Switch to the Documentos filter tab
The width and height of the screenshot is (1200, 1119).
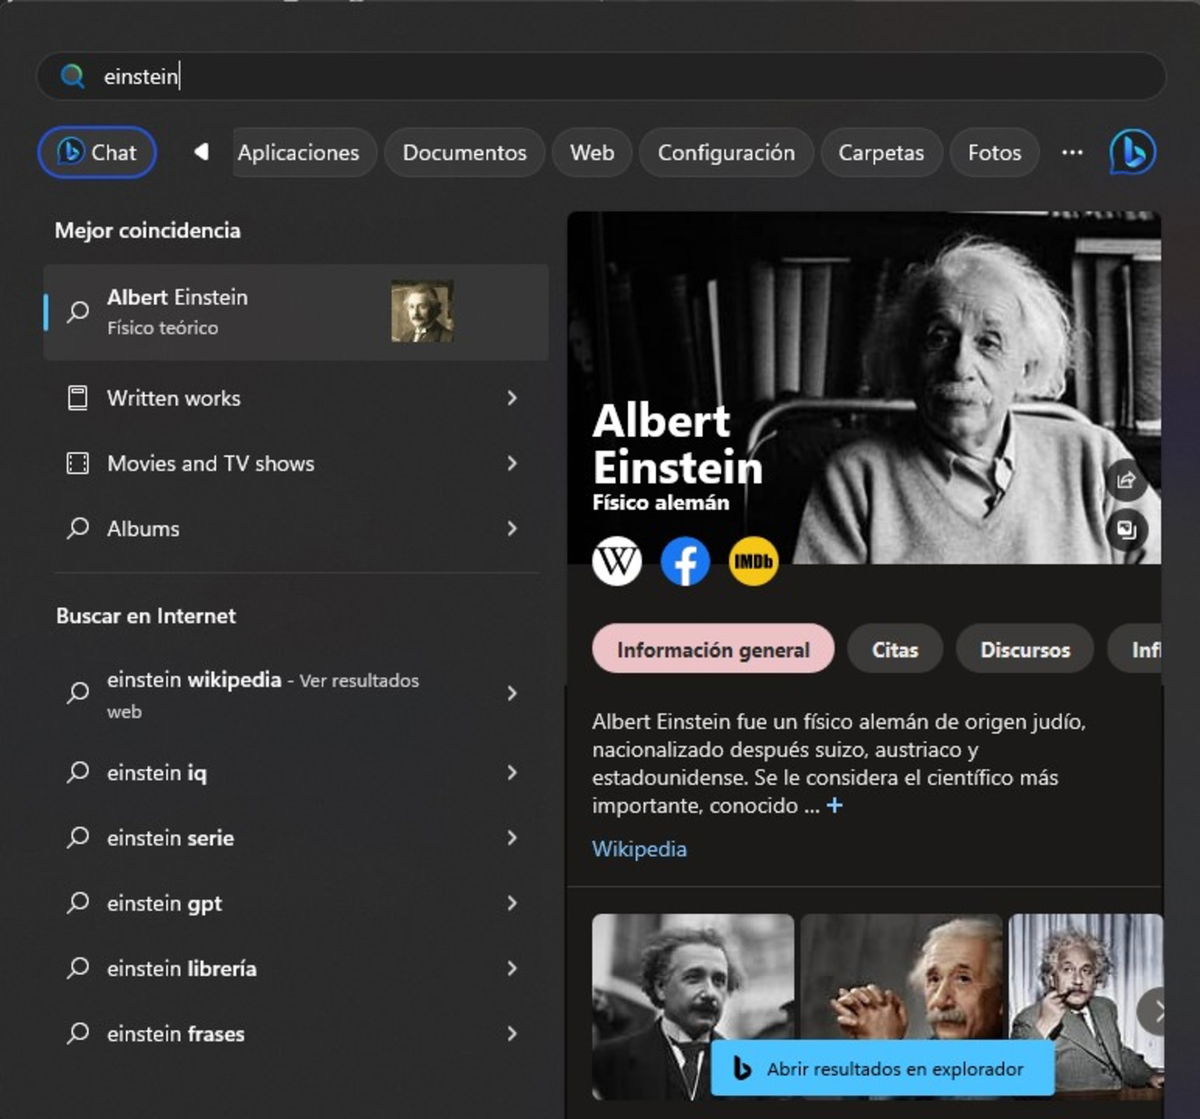[464, 152]
